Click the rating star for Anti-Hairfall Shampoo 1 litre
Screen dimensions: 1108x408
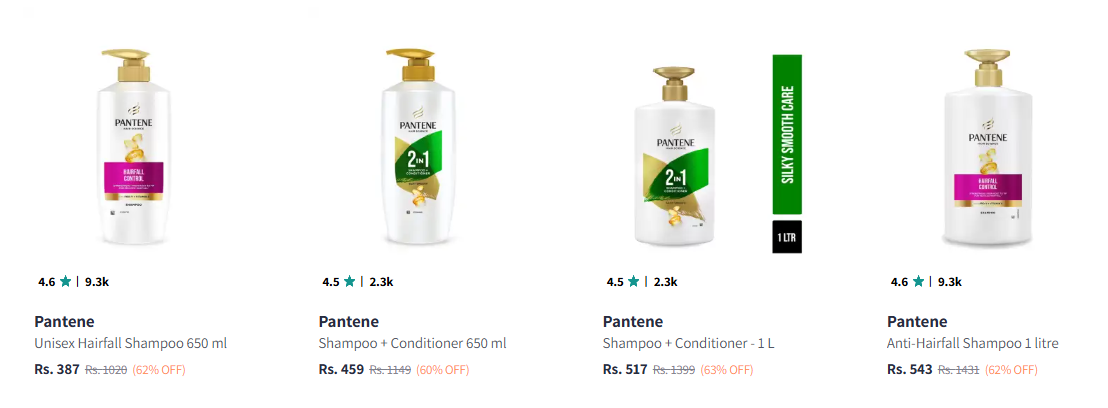[918, 282]
